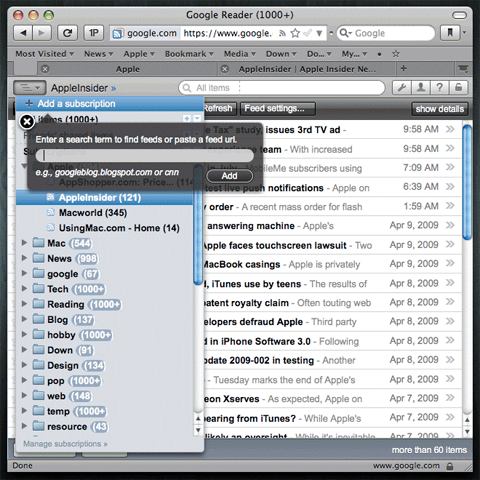Open the News bookmarks menu
The height and width of the screenshot is (480, 480).
click(98, 54)
